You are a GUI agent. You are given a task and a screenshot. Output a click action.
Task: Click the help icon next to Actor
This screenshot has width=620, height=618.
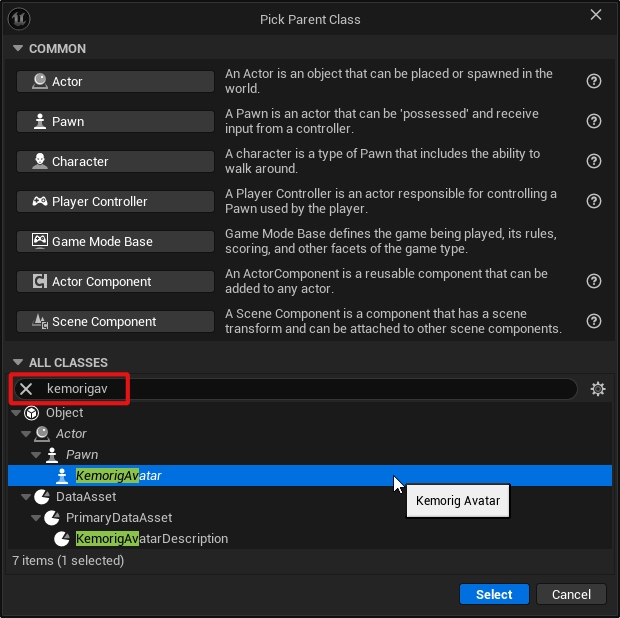(594, 81)
